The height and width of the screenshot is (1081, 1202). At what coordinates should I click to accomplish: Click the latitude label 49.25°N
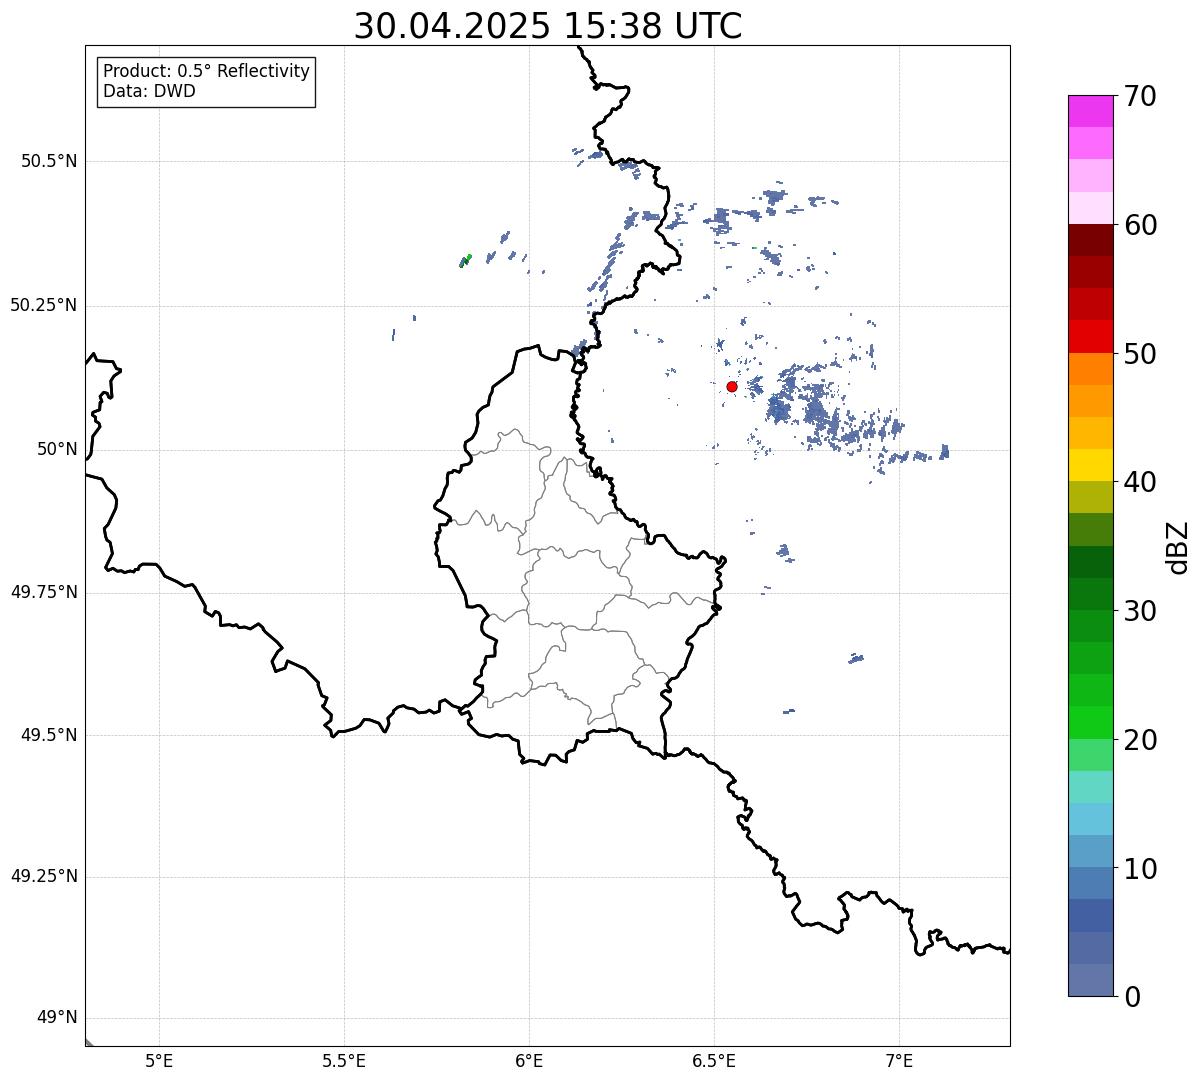(x=43, y=876)
